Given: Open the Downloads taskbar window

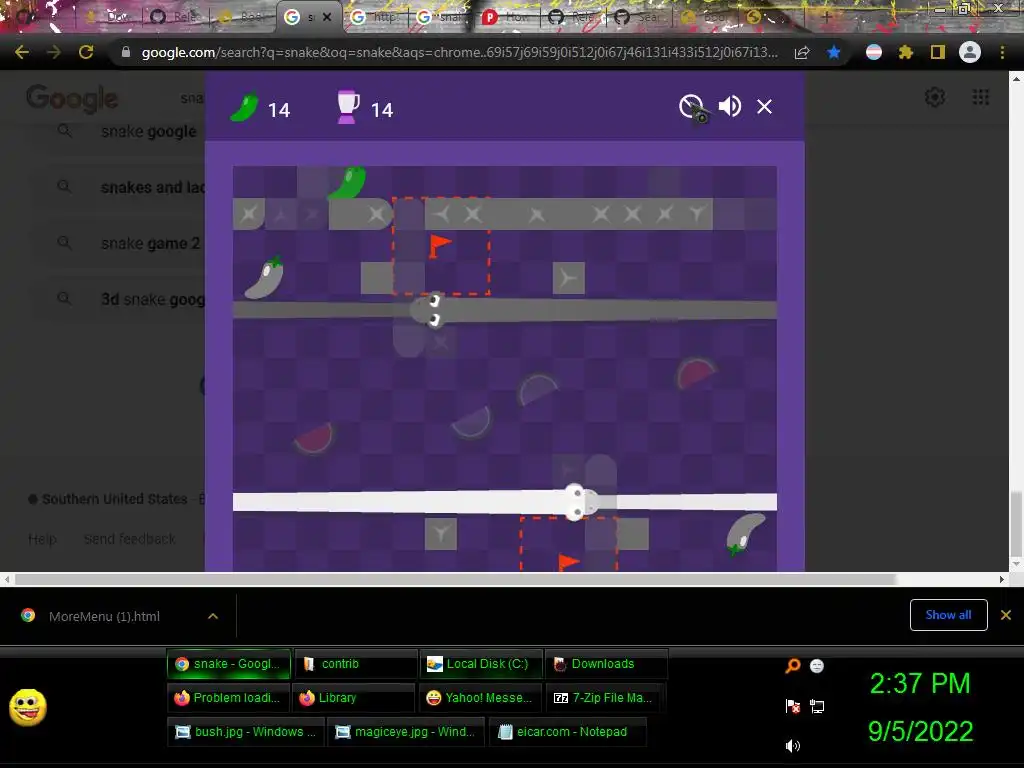Looking at the screenshot, I should point(606,664).
